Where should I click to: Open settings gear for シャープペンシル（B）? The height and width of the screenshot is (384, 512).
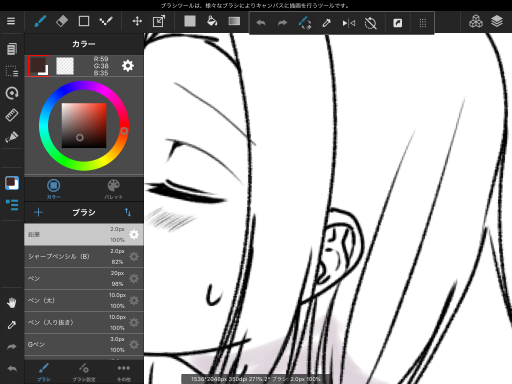(x=134, y=256)
